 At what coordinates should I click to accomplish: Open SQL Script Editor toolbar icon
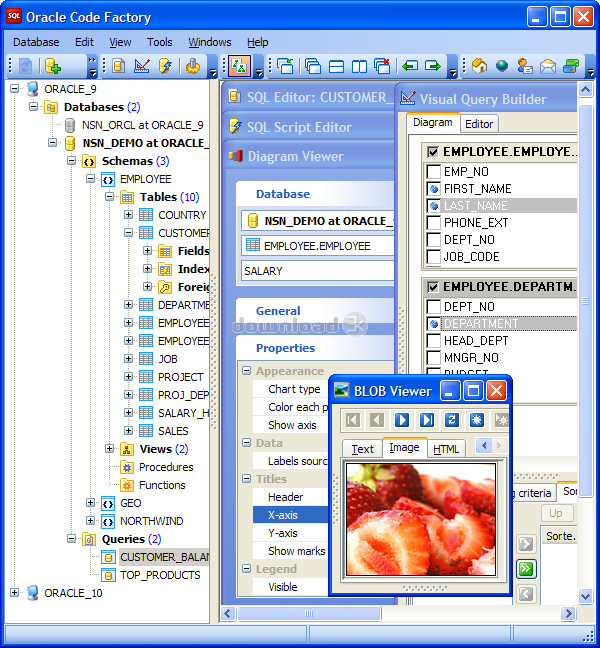165,66
